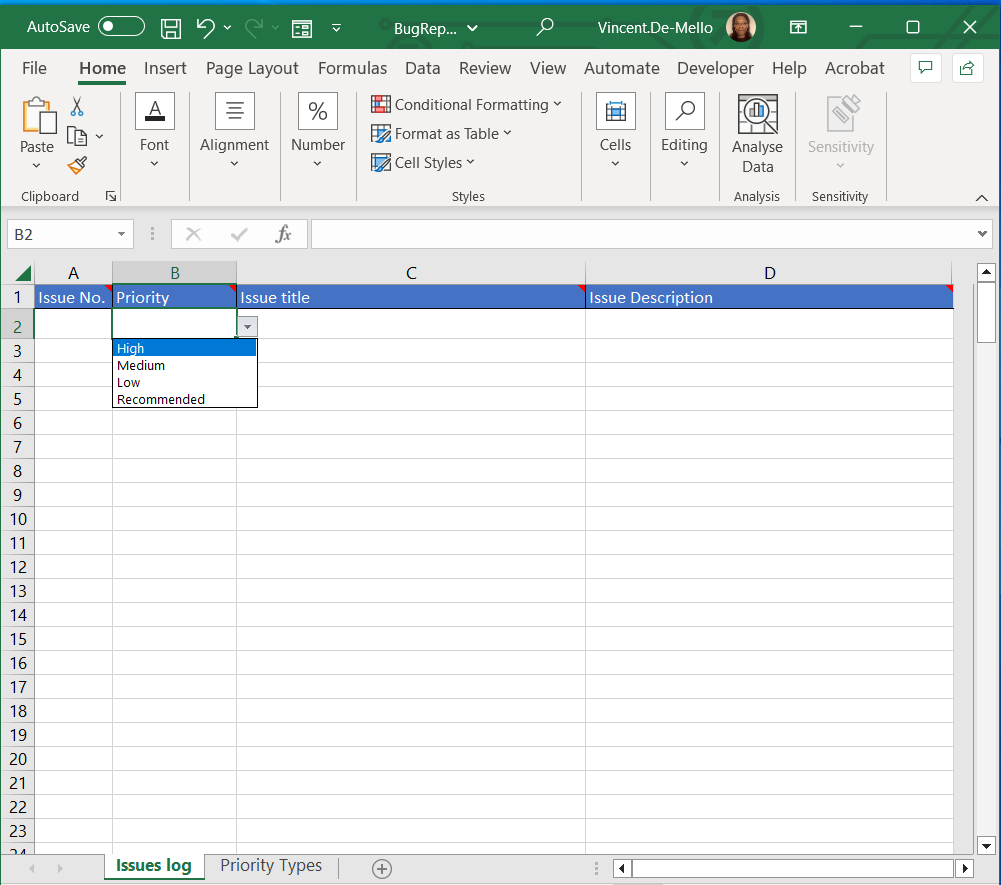Viewport: 1001px width, 885px height.
Task: Switch to the Priority Types sheet
Action: pyautogui.click(x=271, y=866)
